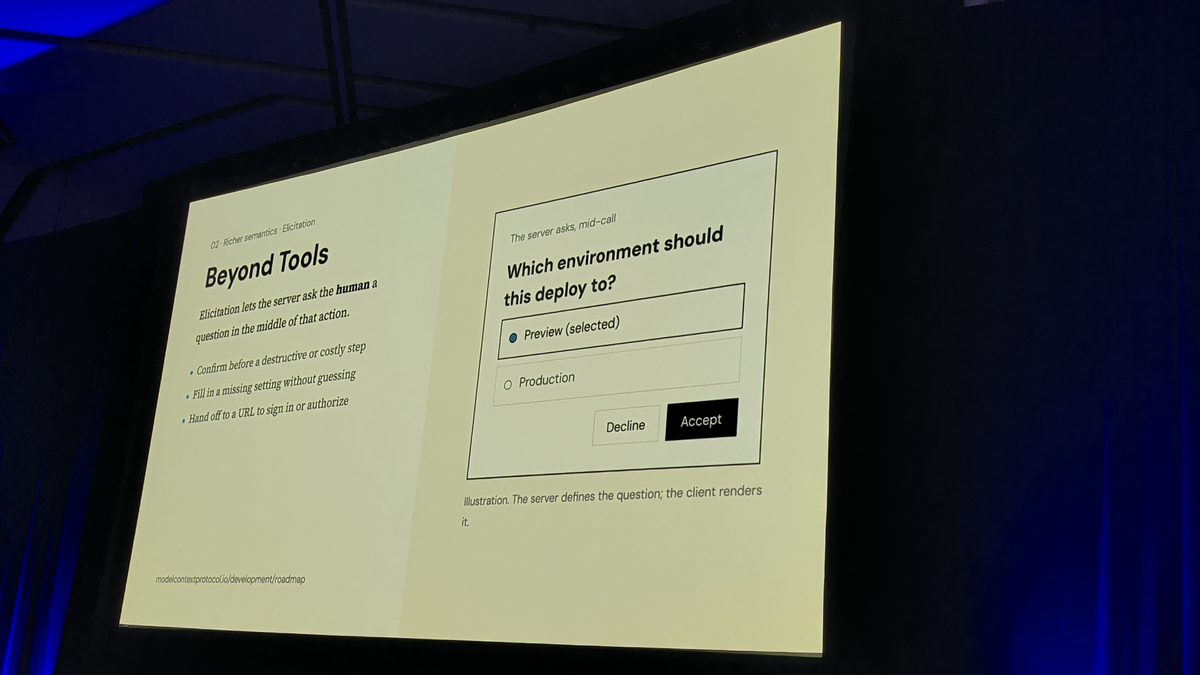Viewport: 1200px width, 675px height.
Task: Click the '02 · Richer semantics · Elicitation' breadcrumb
Action: click(x=262, y=235)
